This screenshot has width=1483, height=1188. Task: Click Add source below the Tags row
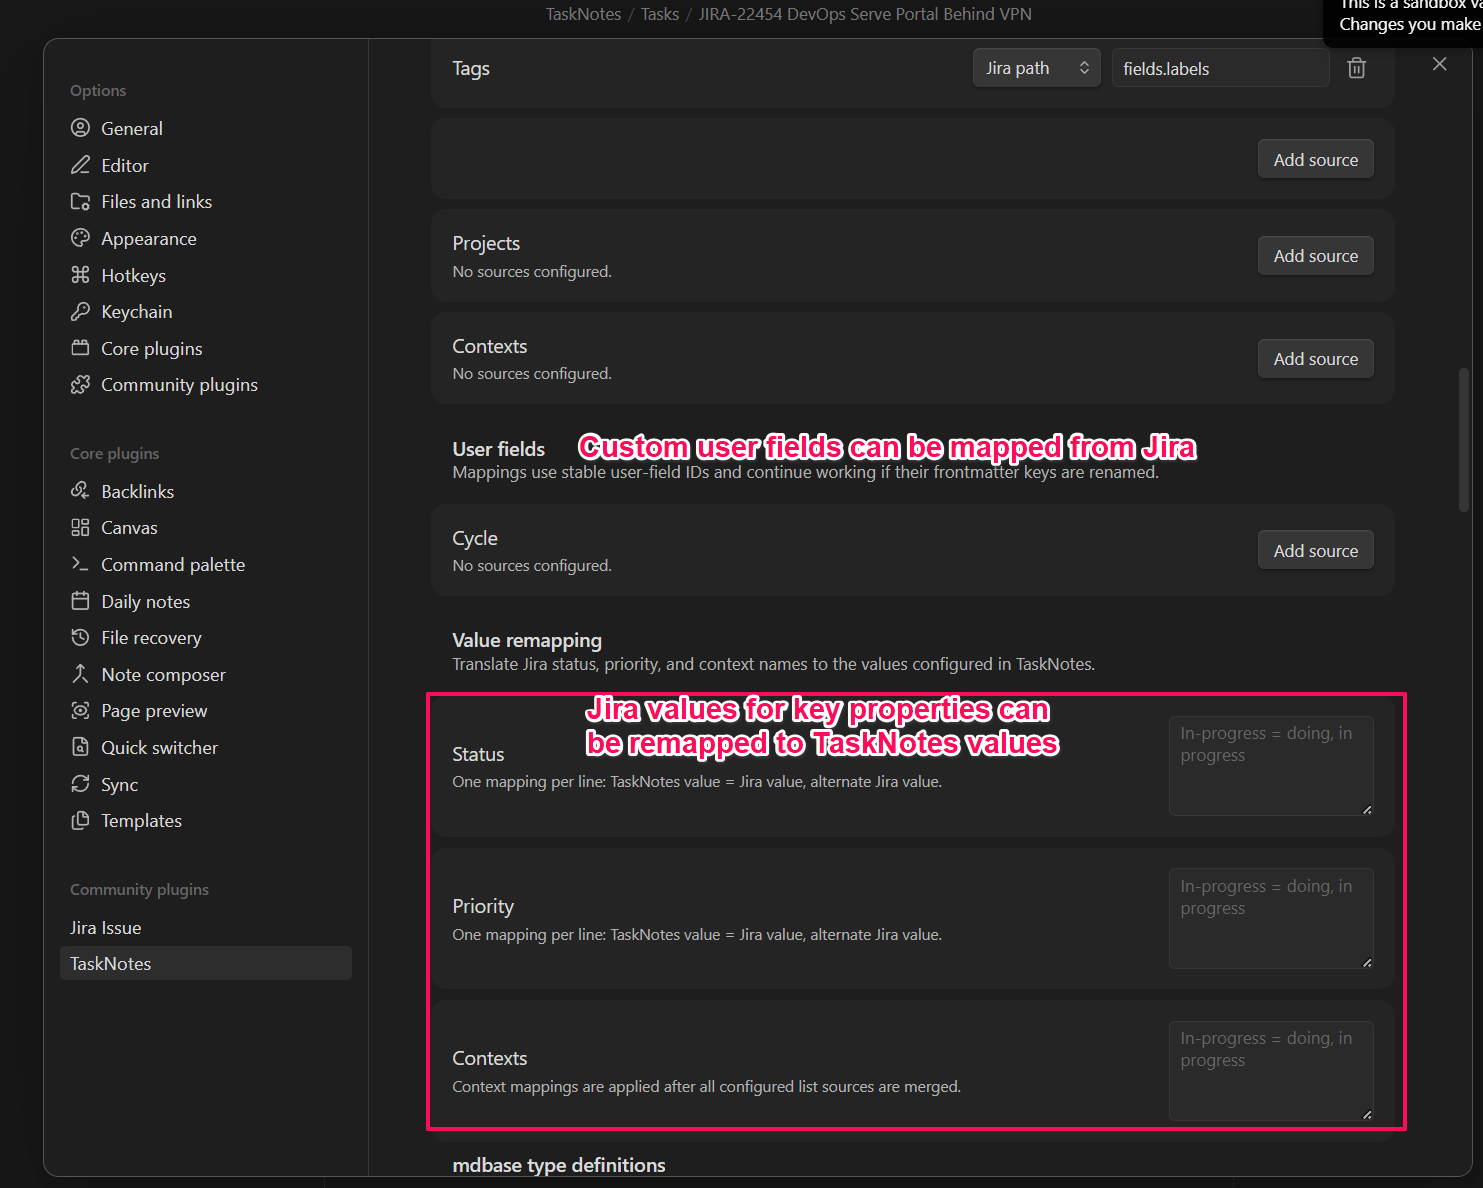1315,159
